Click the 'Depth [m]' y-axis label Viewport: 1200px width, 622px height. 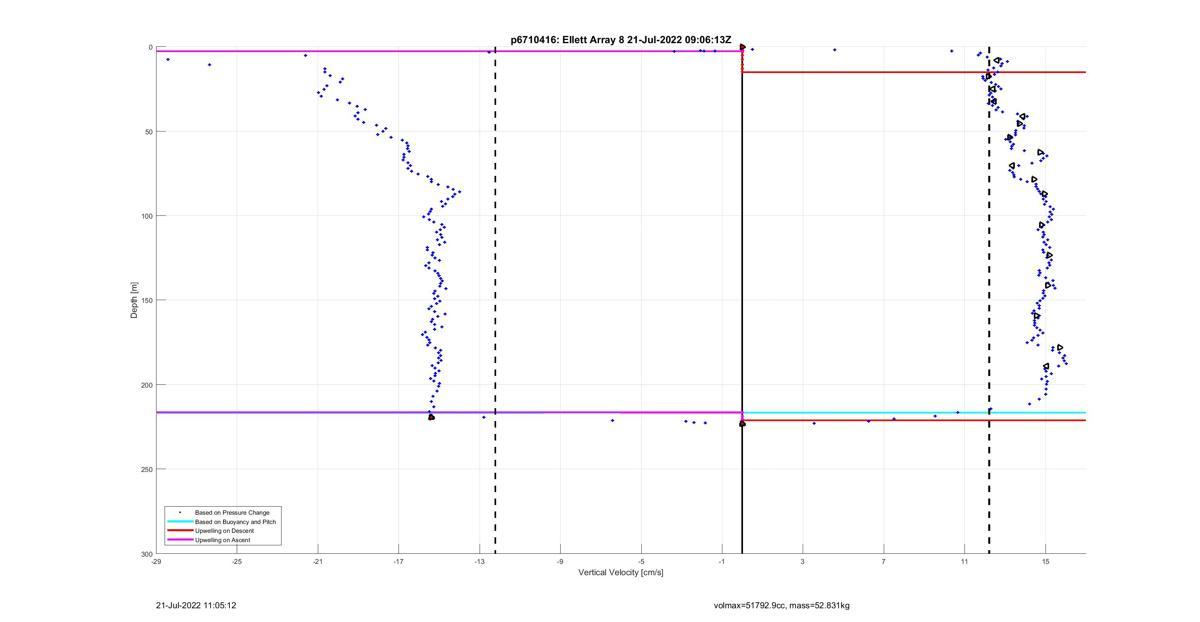(134, 300)
